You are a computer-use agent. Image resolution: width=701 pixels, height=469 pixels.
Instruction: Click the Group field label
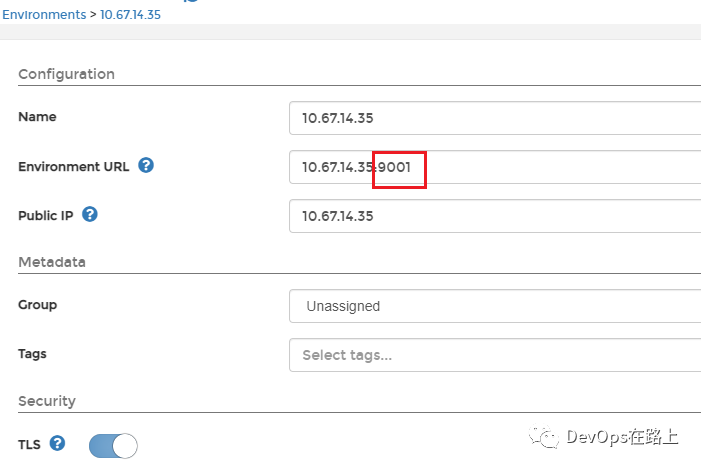(x=37, y=304)
